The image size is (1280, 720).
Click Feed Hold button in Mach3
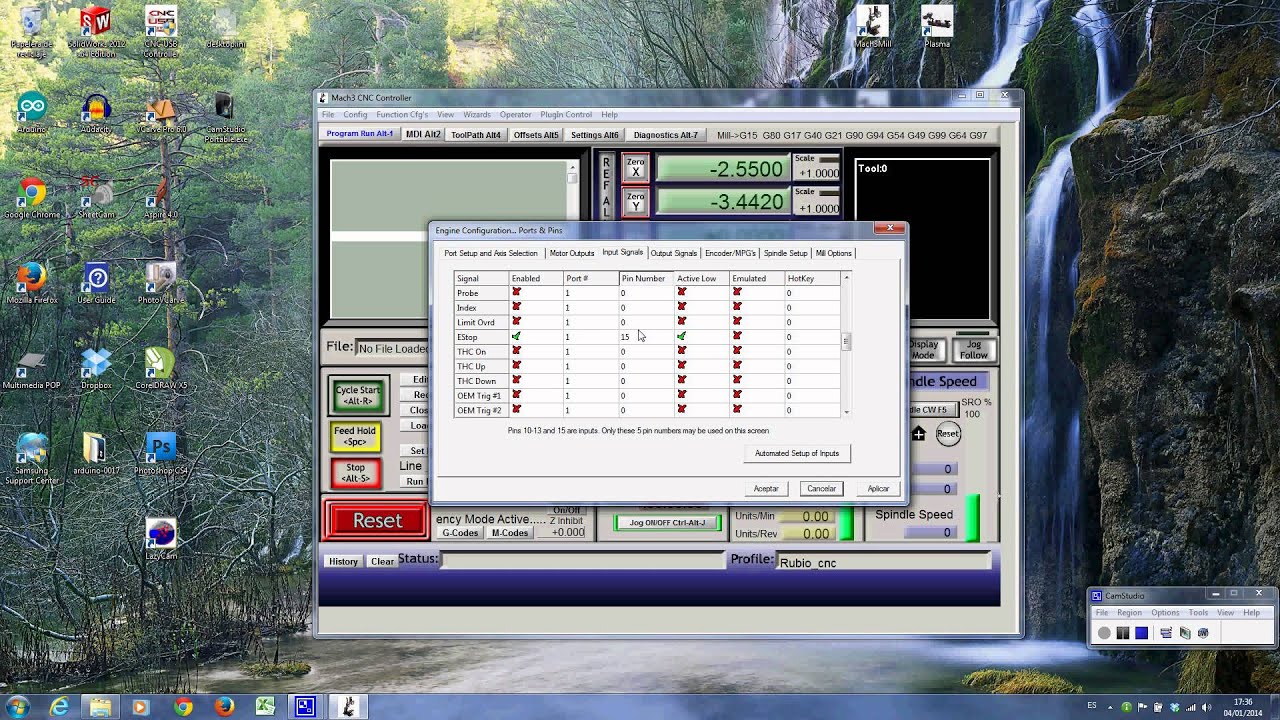click(x=355, y=436)
